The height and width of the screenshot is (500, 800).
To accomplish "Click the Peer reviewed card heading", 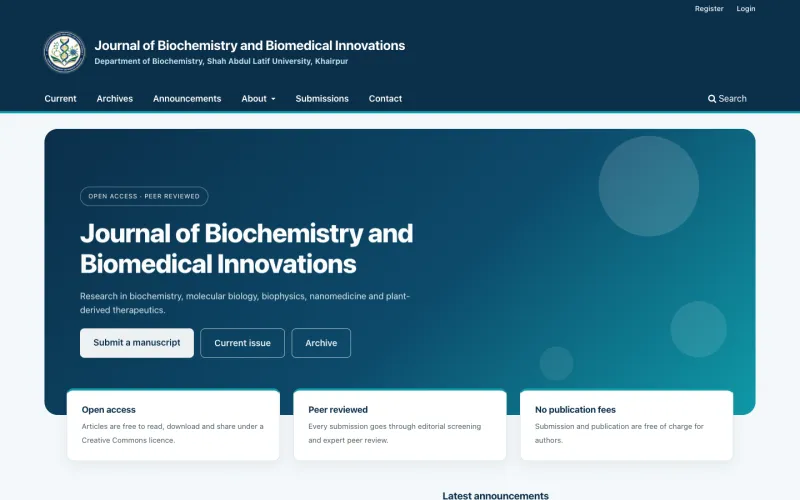I will [x=338, y=410].
